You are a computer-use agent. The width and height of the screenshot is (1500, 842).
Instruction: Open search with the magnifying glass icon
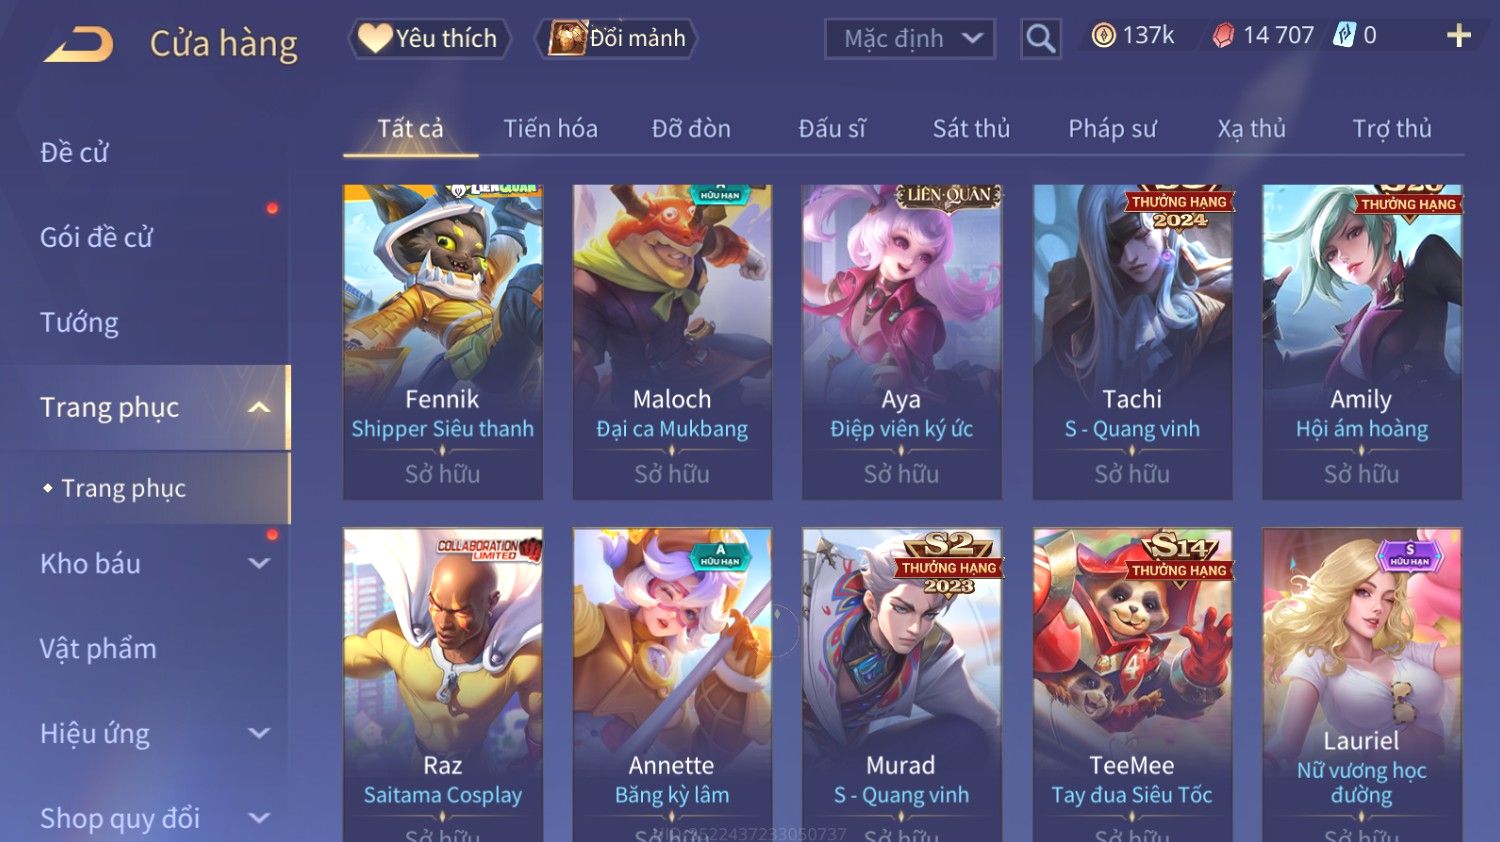pyautogui.click(x=1040, y=39)
